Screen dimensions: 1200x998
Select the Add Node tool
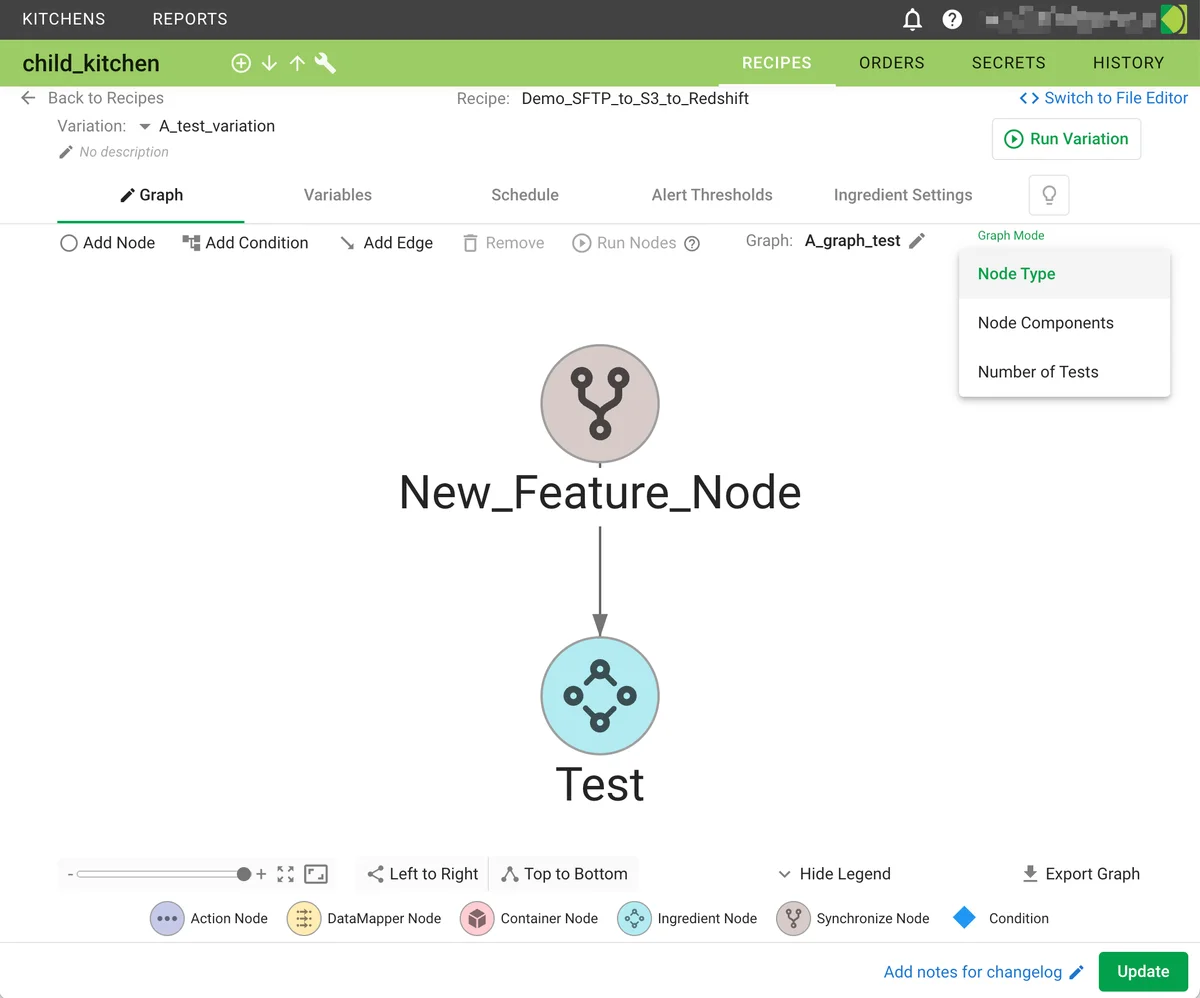(x=106, y=243)
